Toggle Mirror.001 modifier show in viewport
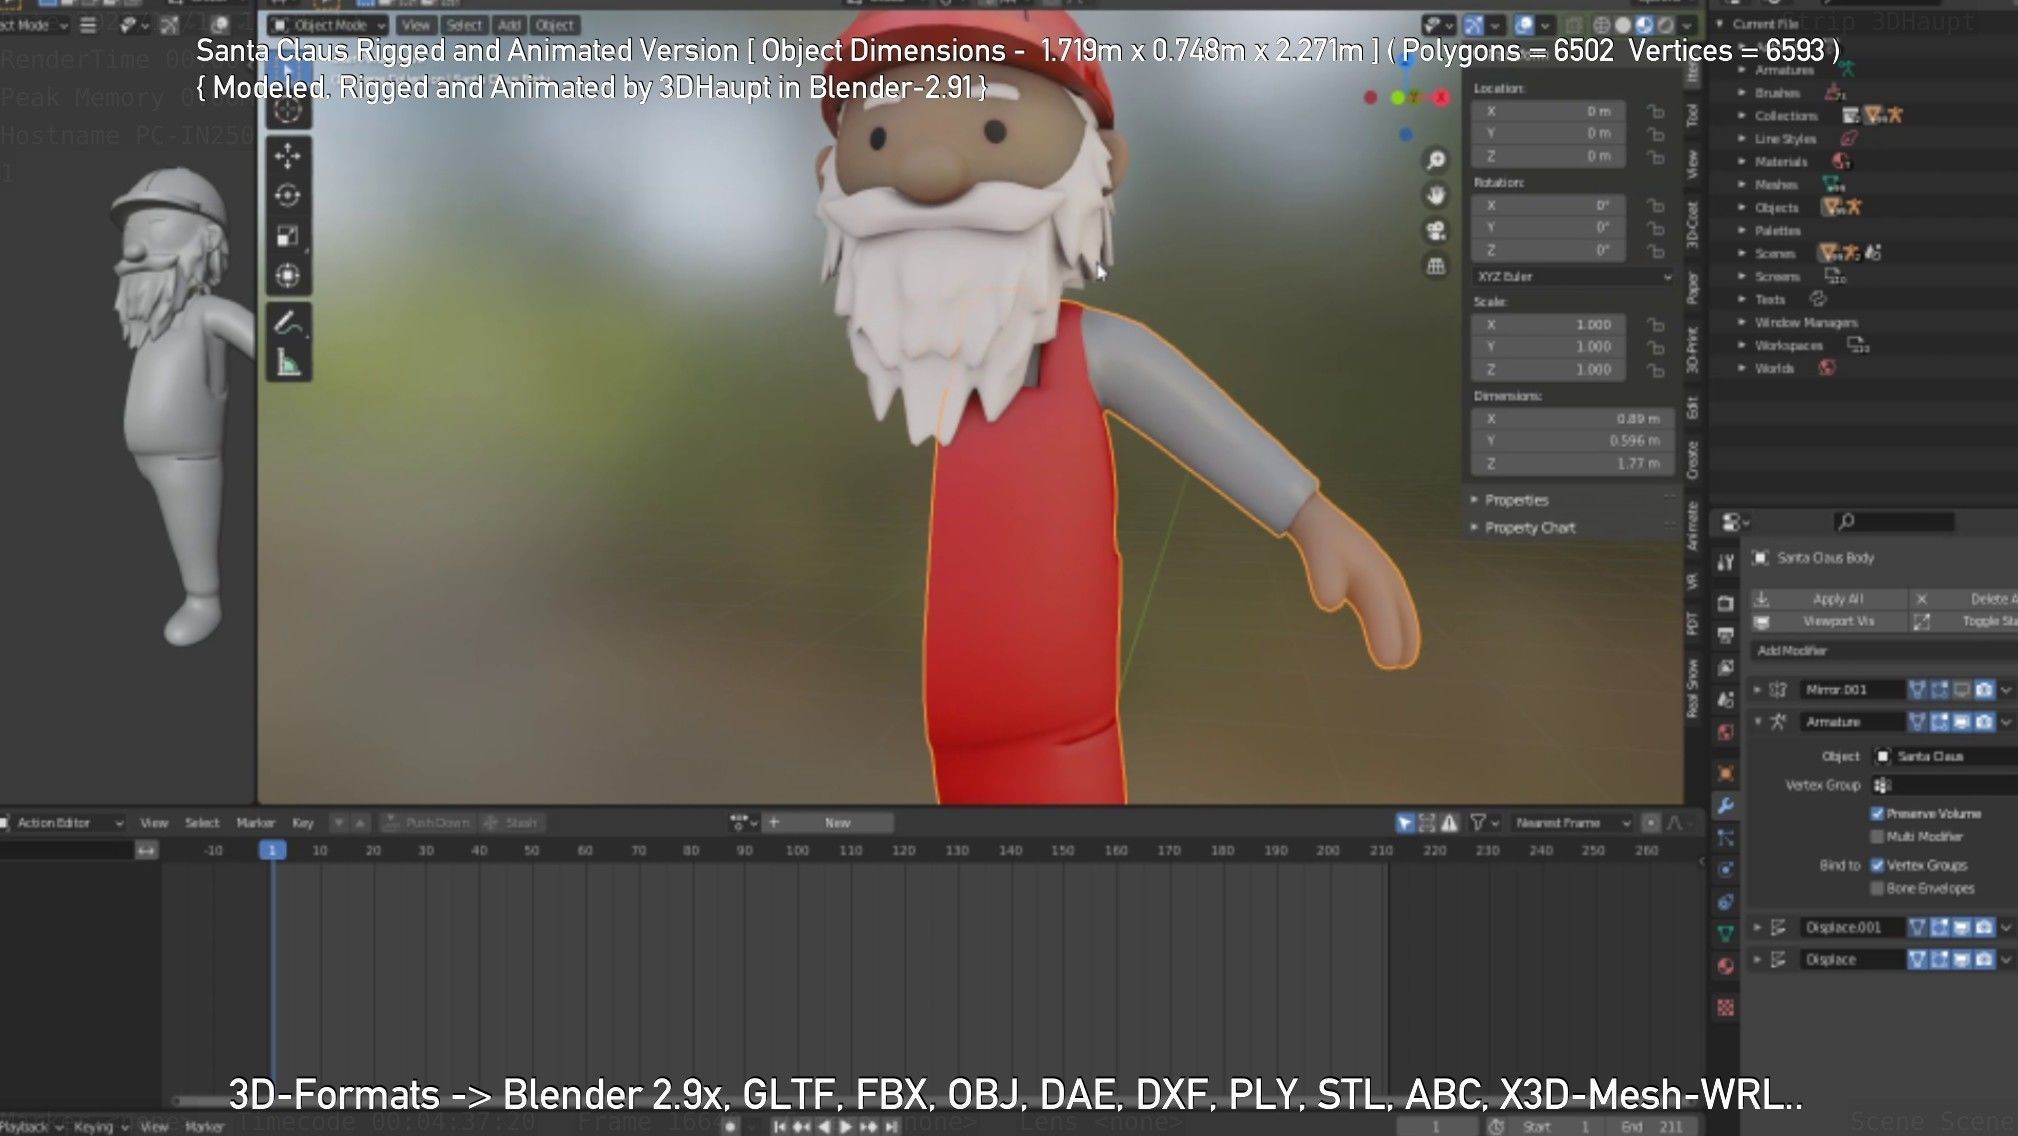2018x1136 pixels. tap(1962, 690)
